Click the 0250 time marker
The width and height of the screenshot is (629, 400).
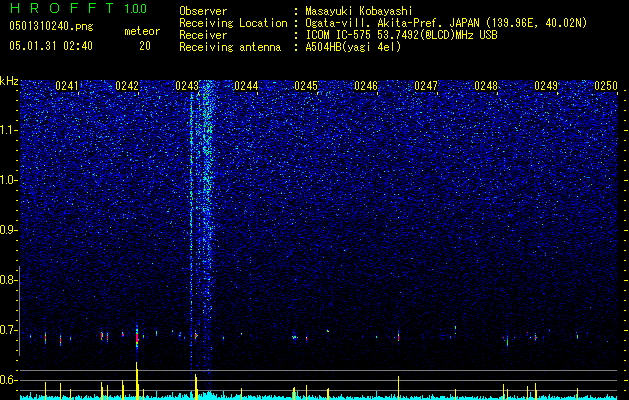tap(606, 86)
